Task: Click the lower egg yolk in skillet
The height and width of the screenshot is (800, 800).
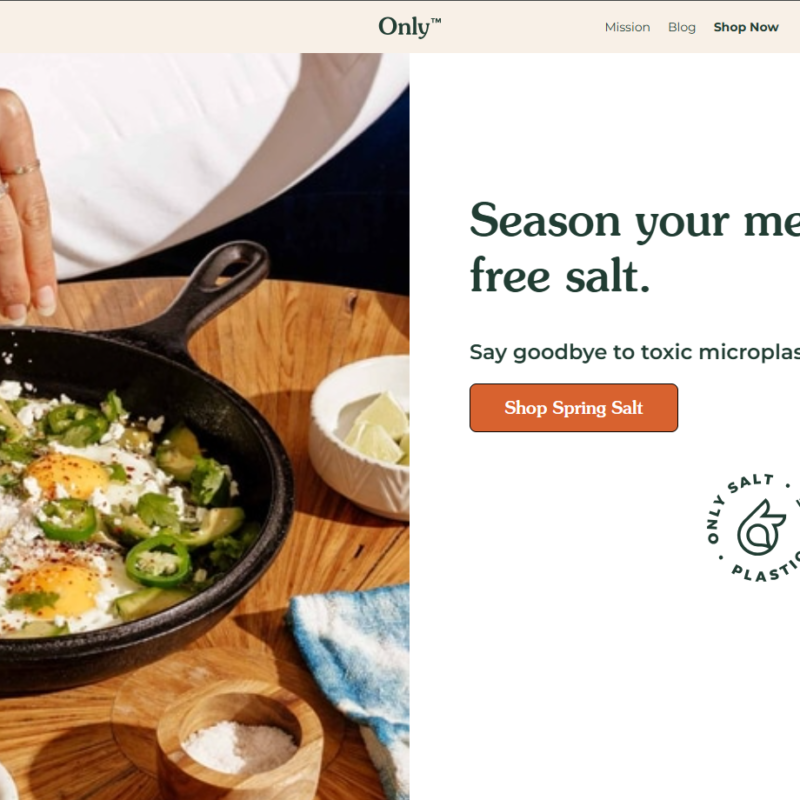Action: pyautogui.click(x=56, y=589)
